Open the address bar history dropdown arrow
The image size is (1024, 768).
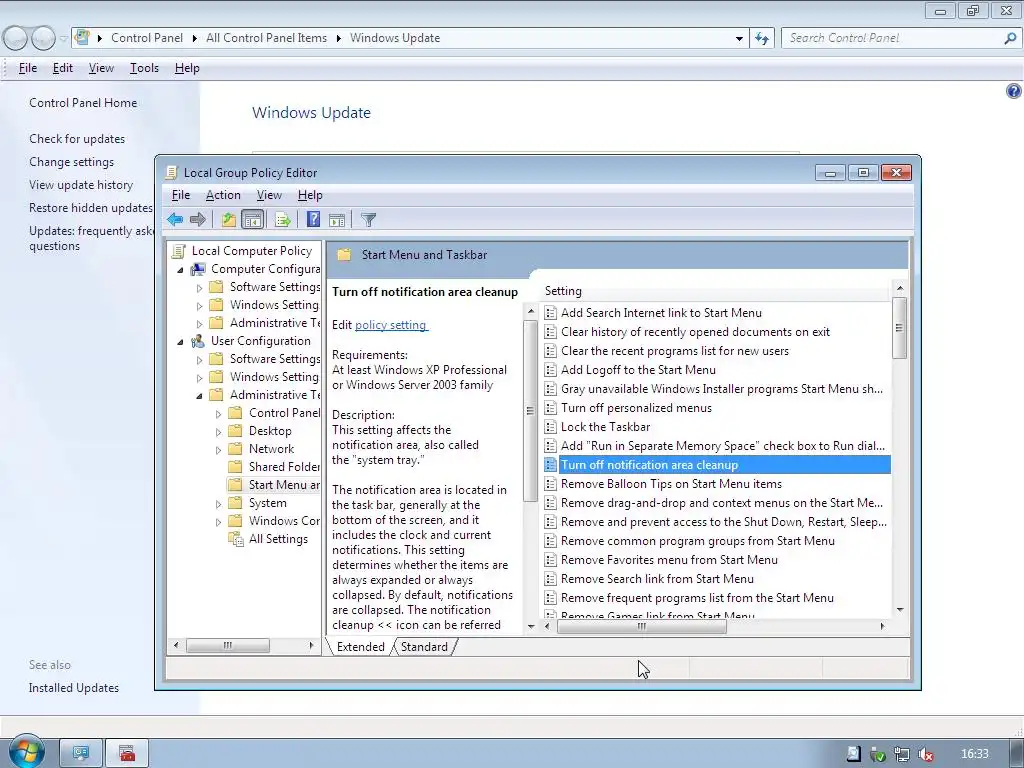[739, 39]
